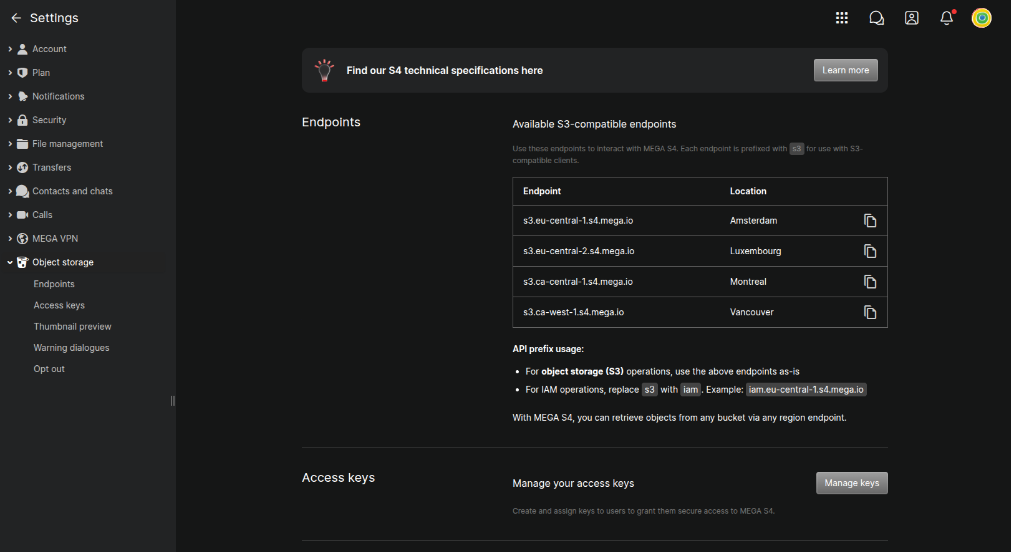This screenshot has width=1011, height=552.
Task: Expand the Account section chevron
Action: tap(10, 49)
